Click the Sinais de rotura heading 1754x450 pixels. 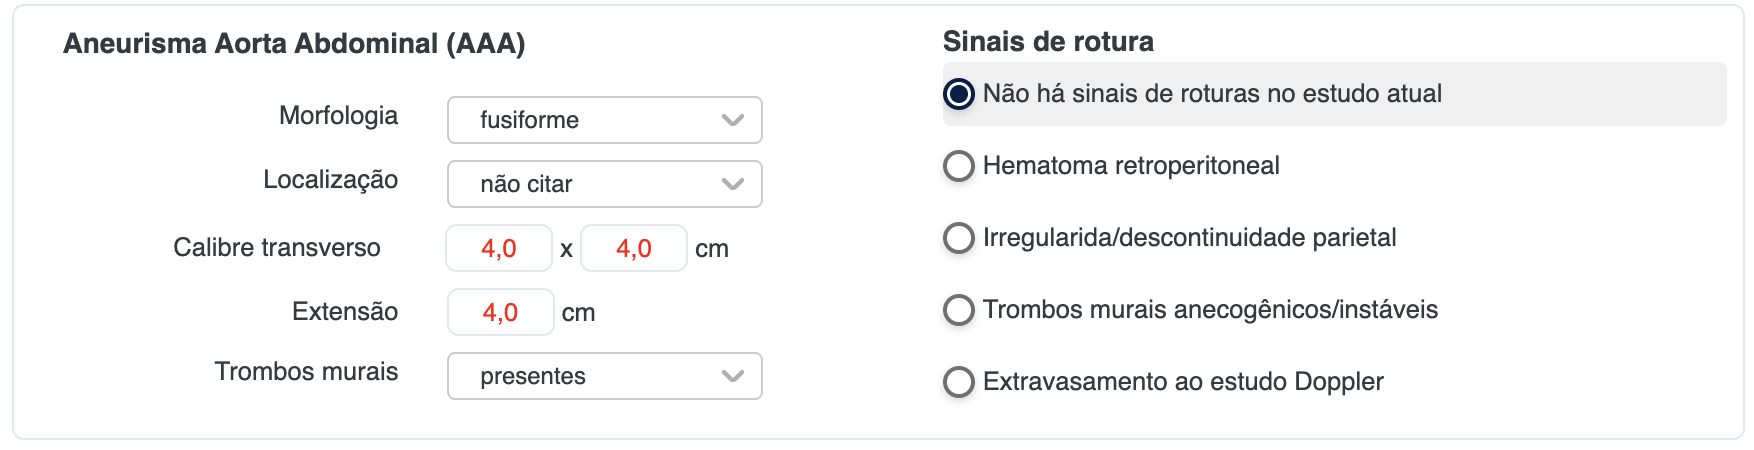tap(1048, 42)
